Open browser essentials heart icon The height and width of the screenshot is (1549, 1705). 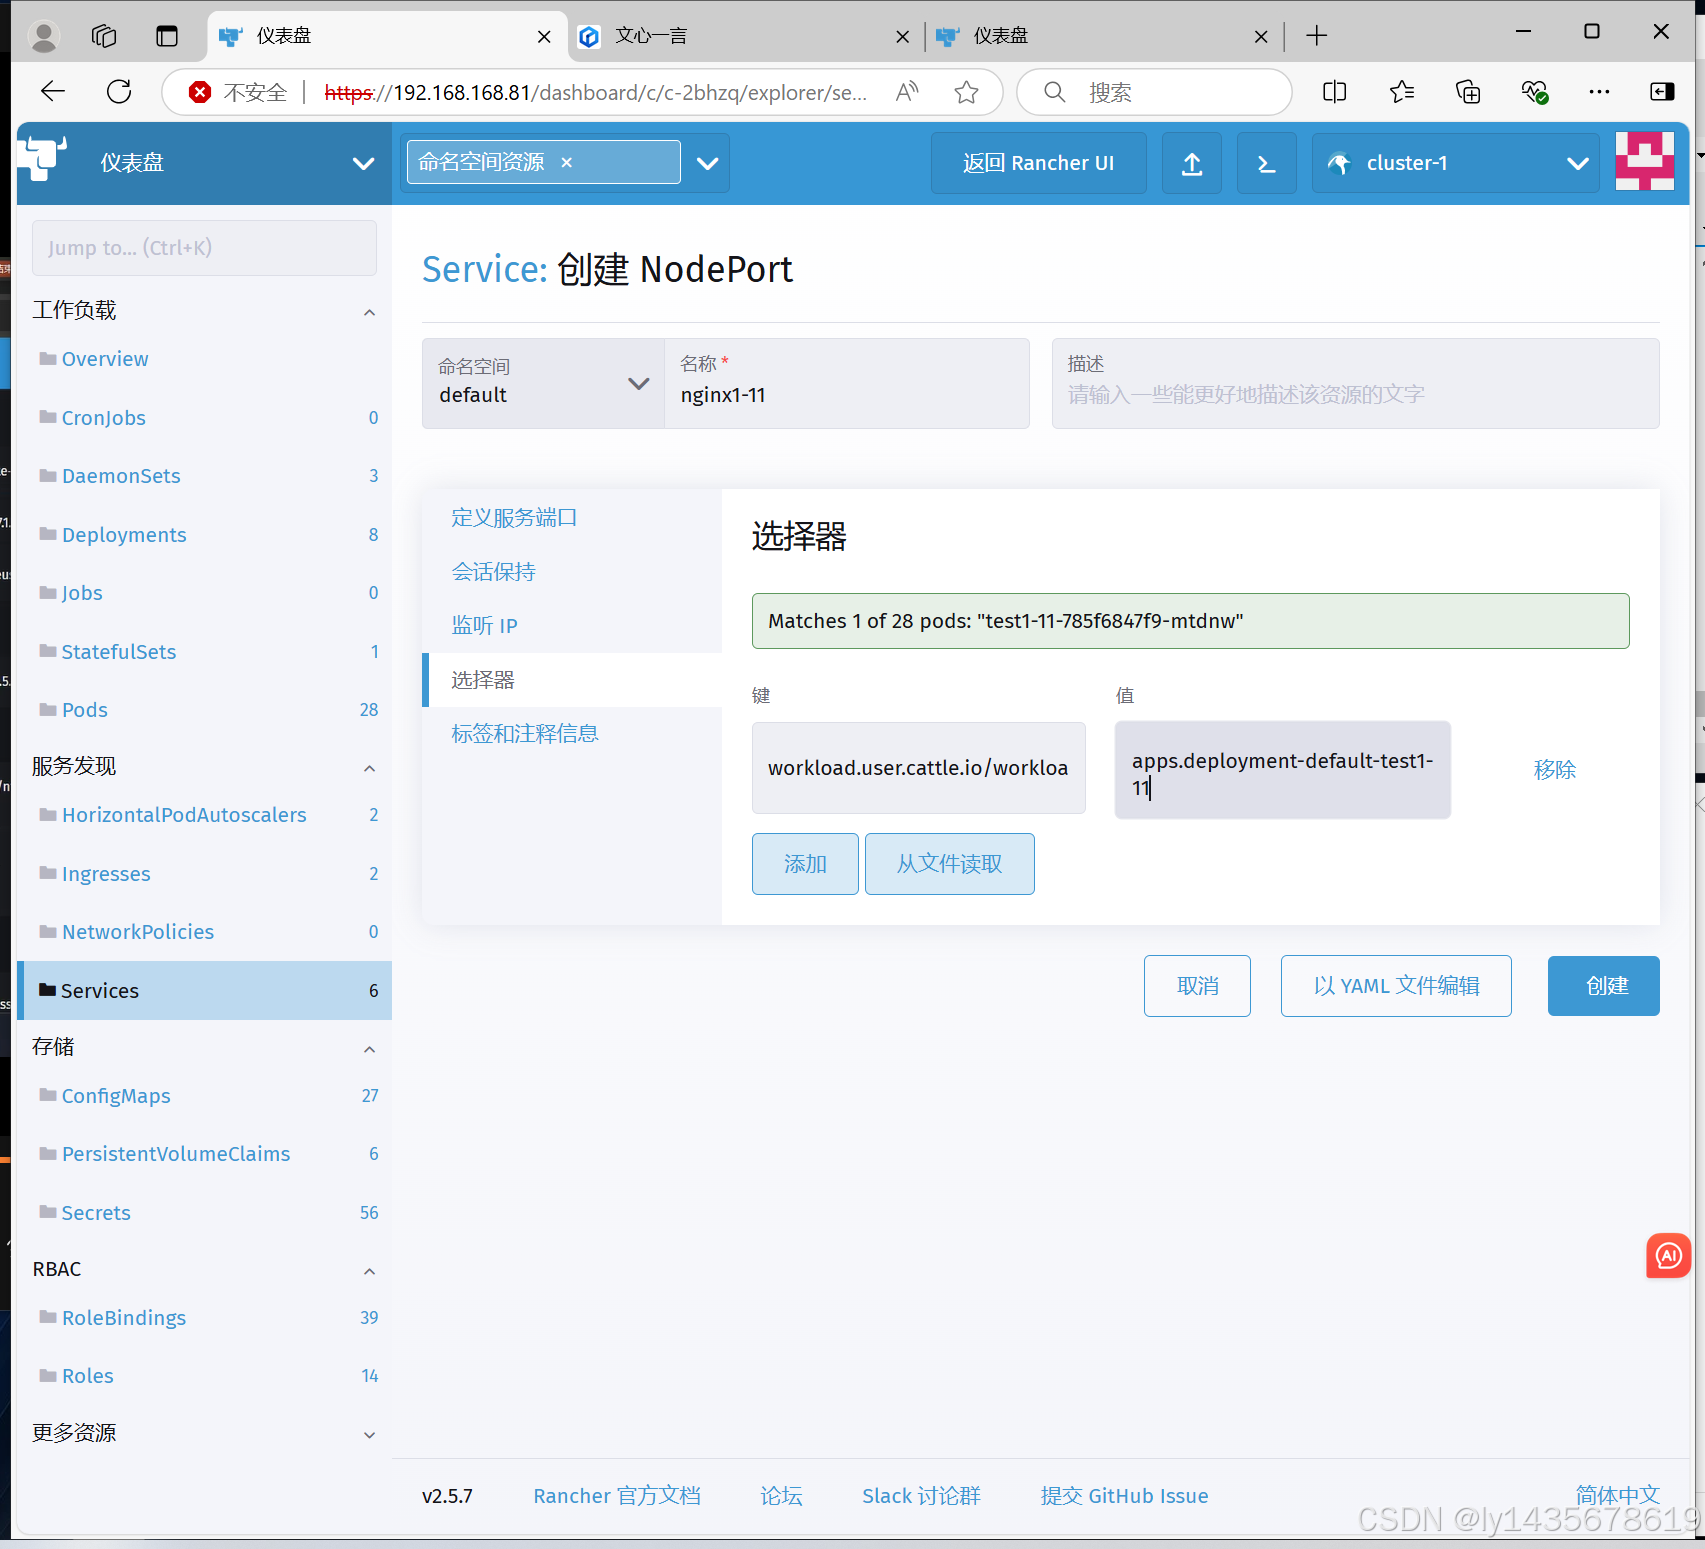pos(1534,92)
